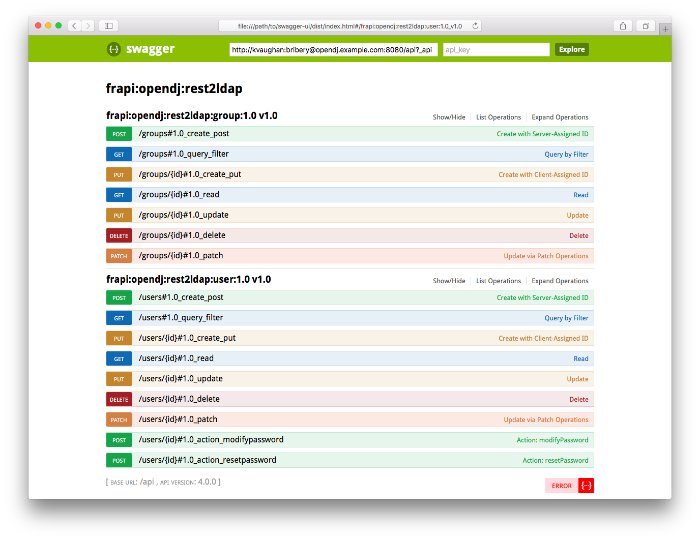700x540 pixels.
Task: Show all tabs with the tab overview icon
Action: pos(646,26)
